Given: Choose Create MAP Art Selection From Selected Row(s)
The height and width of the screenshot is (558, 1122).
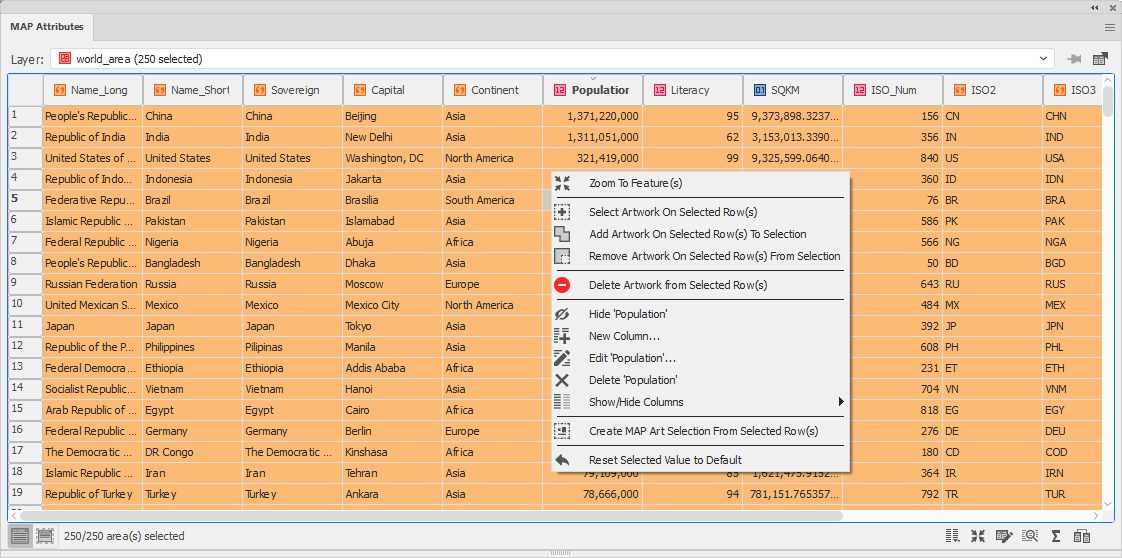Looking at the screenshot, I should [x=701, y=431].
